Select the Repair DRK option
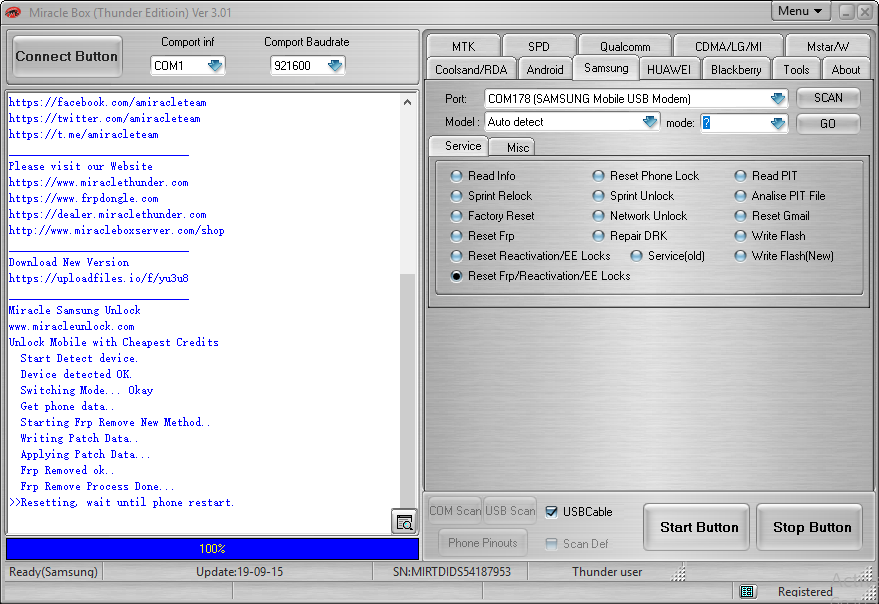Viewport: 879px width, 604px height. pyautogui.click(x=598, y=236)
